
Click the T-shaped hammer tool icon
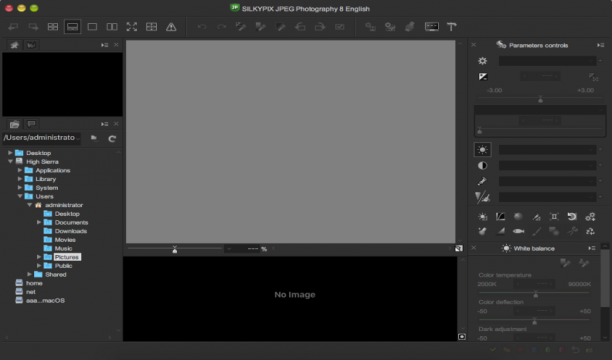[x=452, y=27]
